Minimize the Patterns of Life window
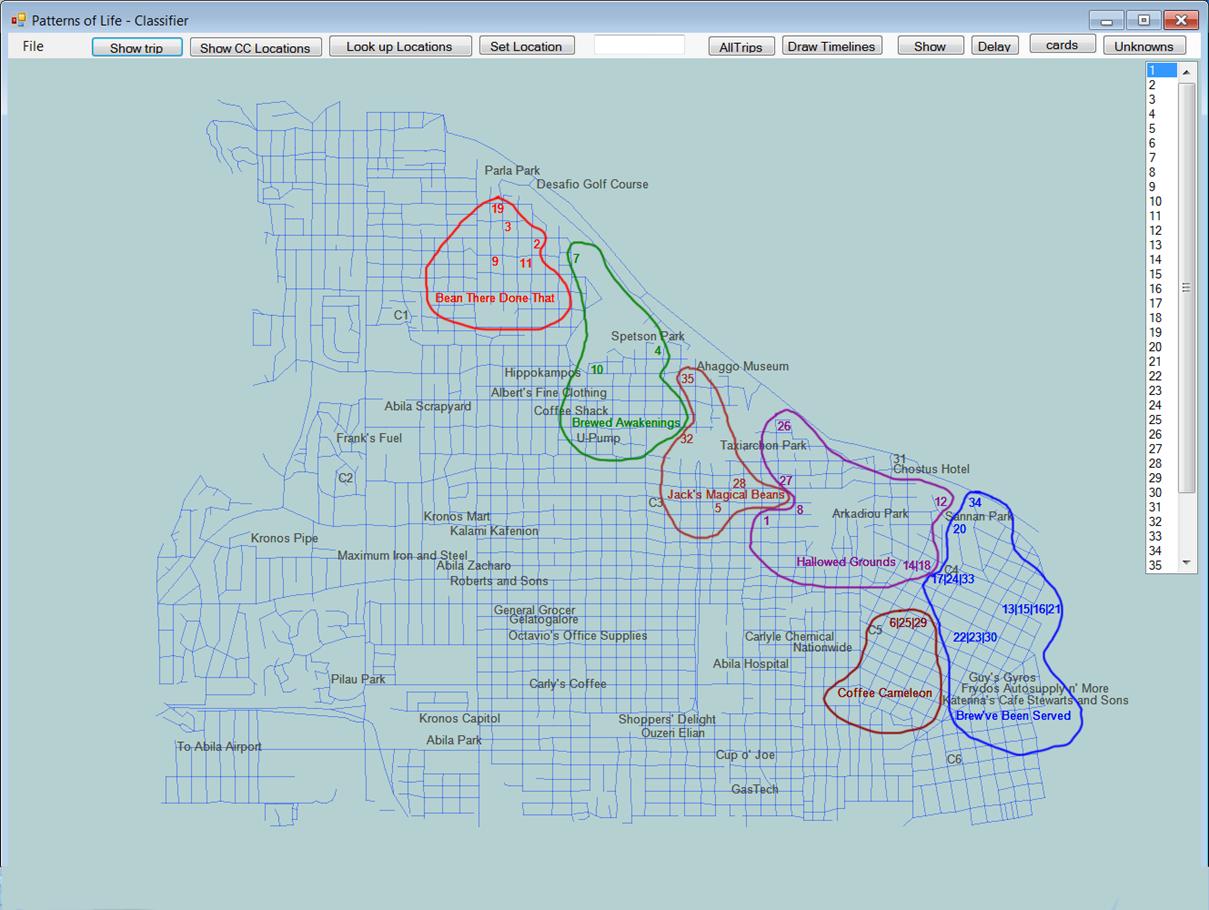Screen dimensions: 1209x910 click(x=1106, y=20)
